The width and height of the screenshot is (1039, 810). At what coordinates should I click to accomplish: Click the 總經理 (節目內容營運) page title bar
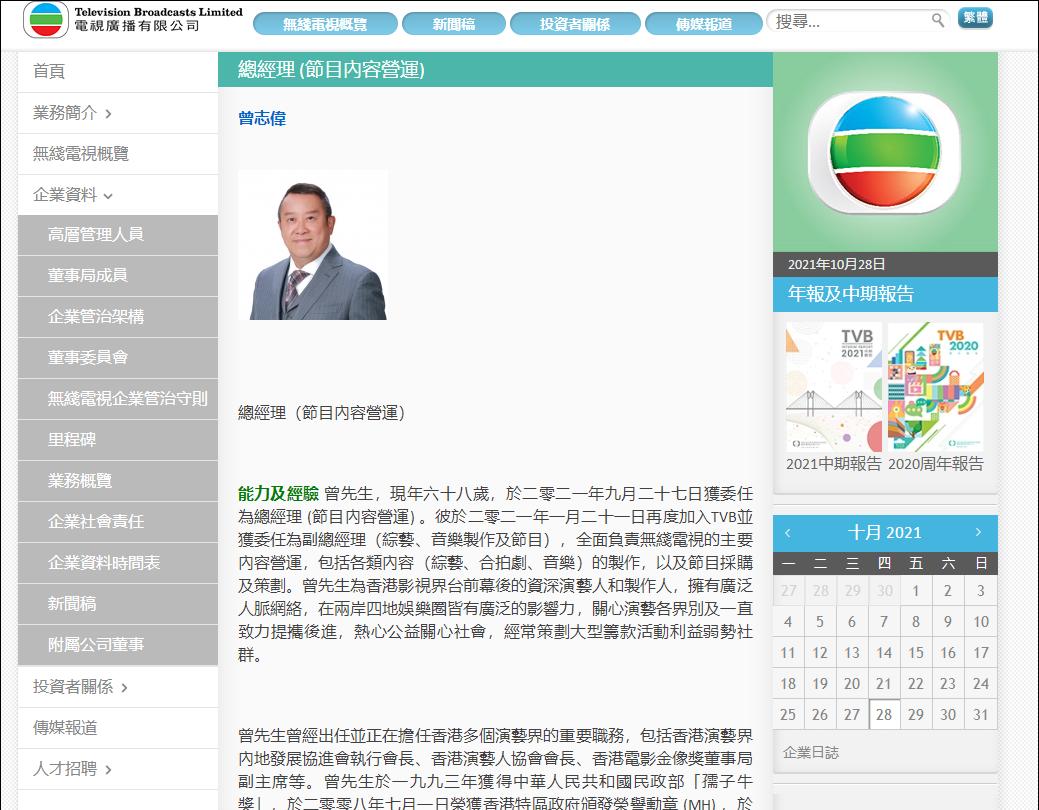tap(495, 70)
